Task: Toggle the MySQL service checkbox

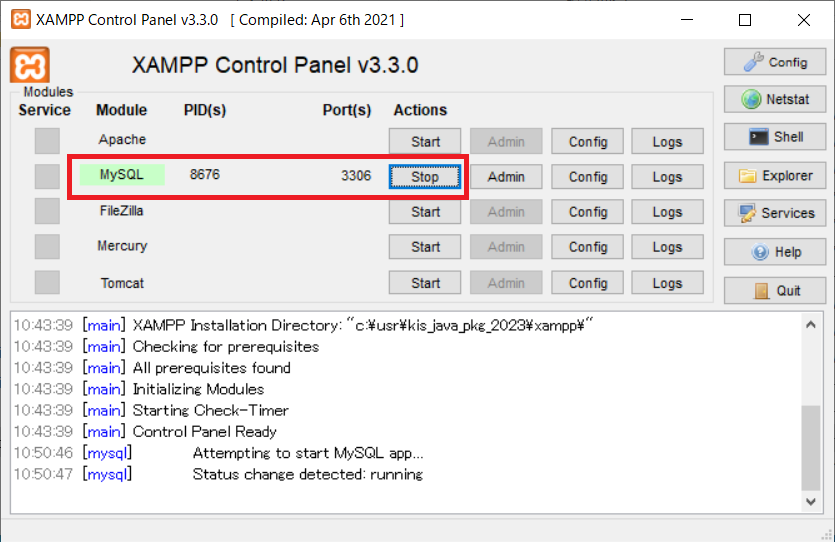Action: [47, 176]
